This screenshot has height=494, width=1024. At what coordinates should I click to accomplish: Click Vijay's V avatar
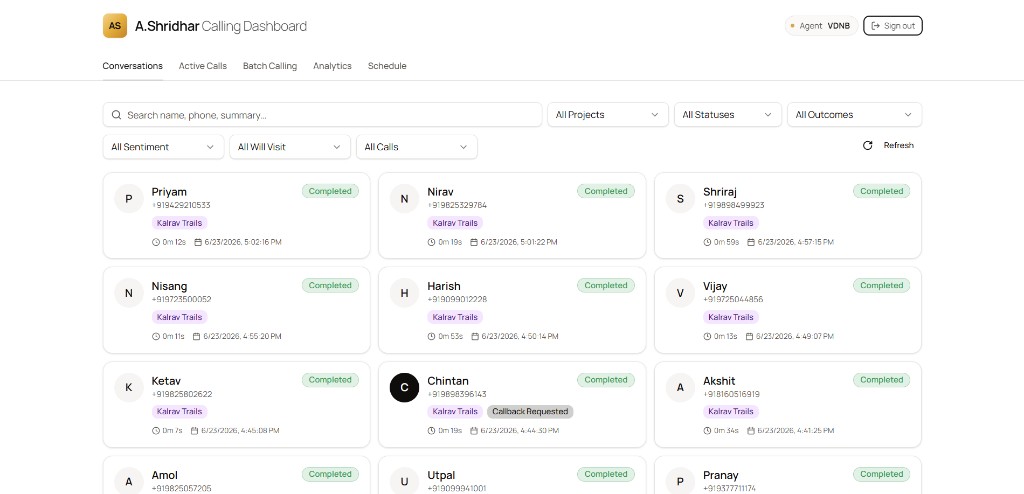click(680, 293)
